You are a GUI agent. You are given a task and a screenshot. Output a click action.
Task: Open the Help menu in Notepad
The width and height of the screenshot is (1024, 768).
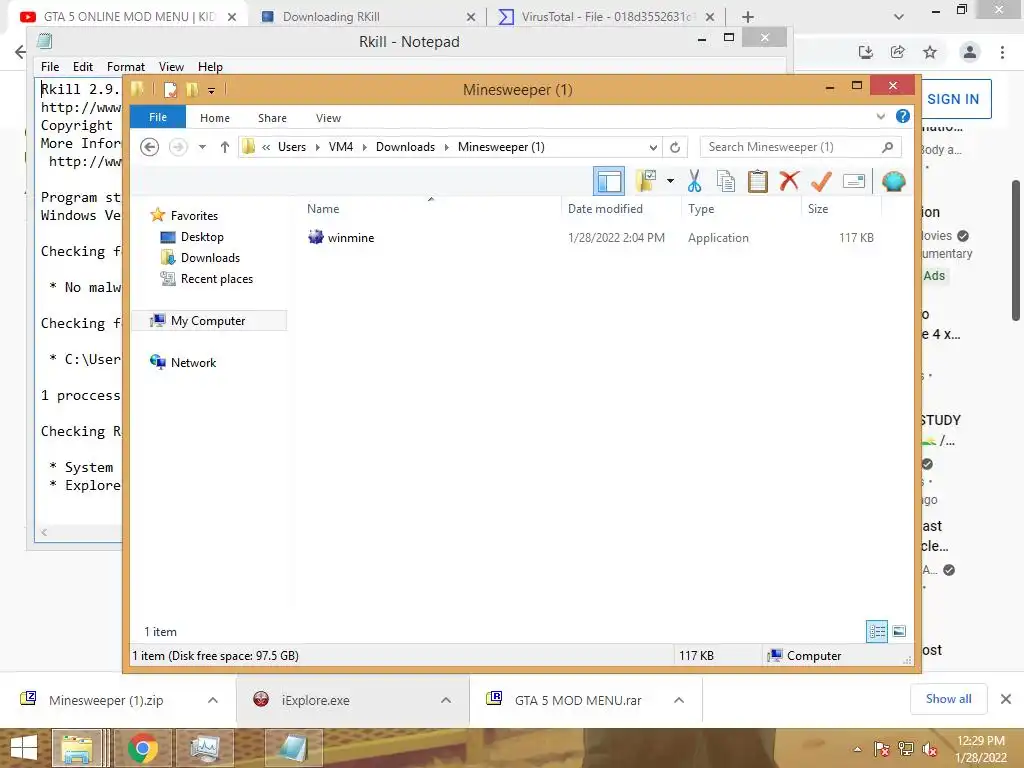pyautogui.click(x=210, y=67)
